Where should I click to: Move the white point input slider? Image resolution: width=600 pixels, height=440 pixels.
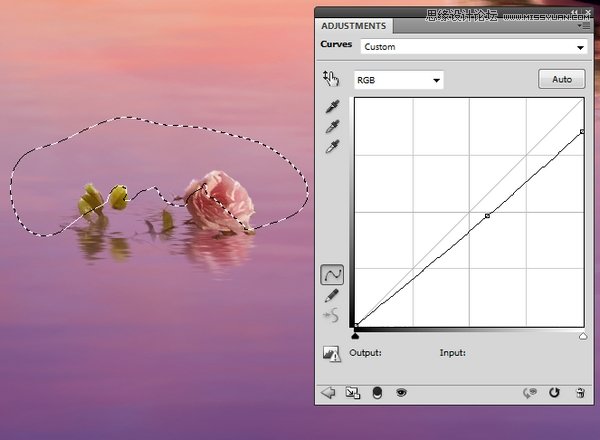(583, 336)
